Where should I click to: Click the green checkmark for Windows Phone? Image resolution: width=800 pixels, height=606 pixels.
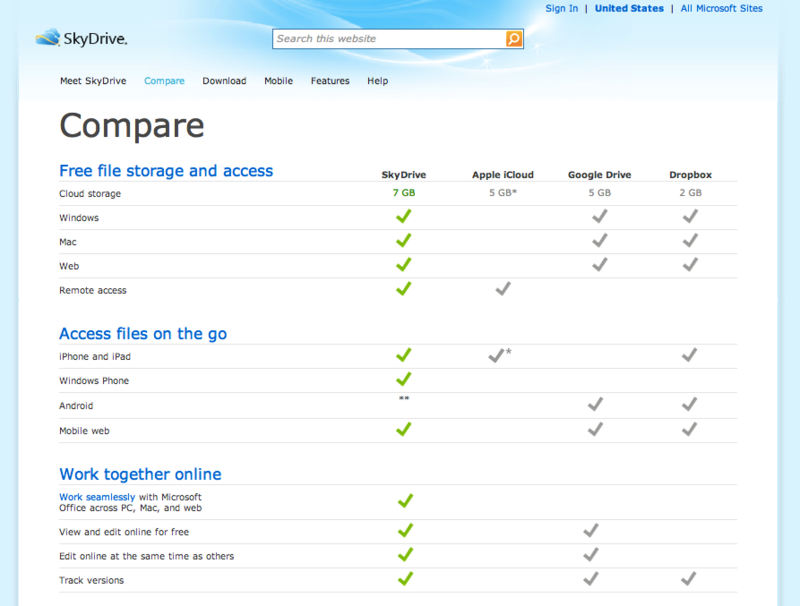coord(404,379)
